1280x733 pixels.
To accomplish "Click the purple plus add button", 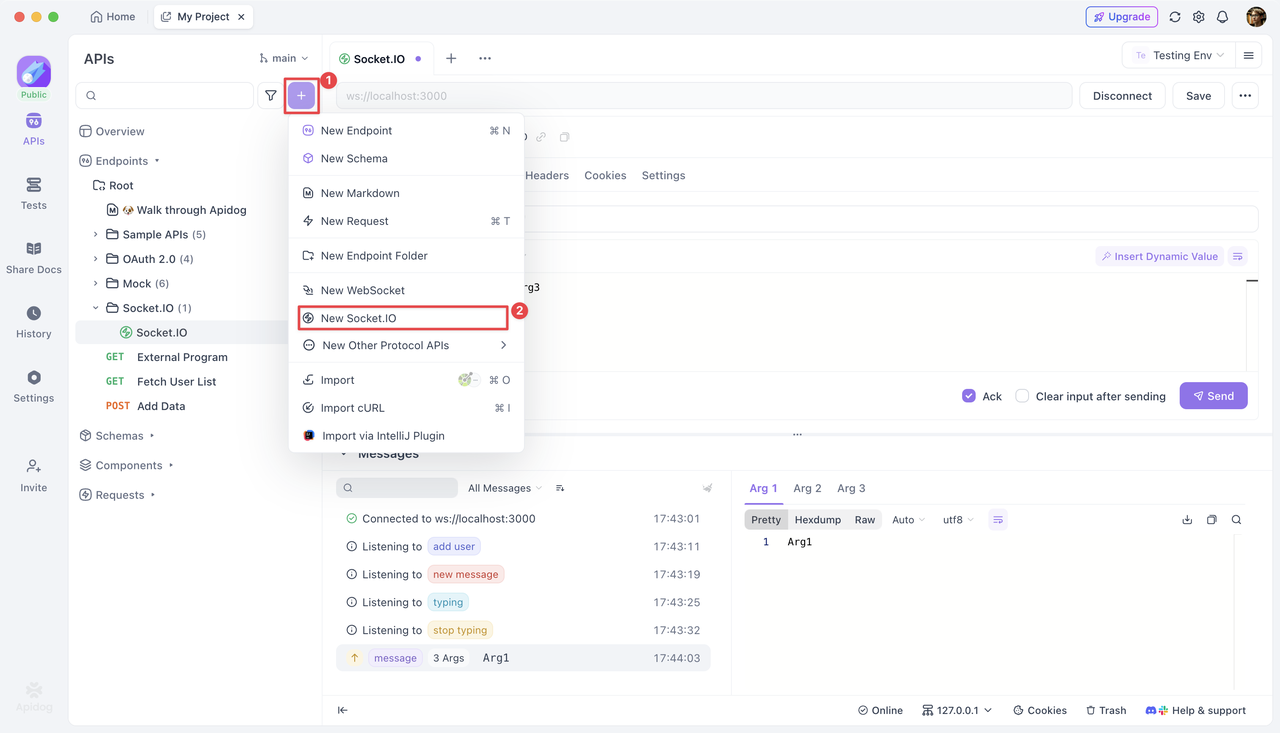I will click(301, 96).
